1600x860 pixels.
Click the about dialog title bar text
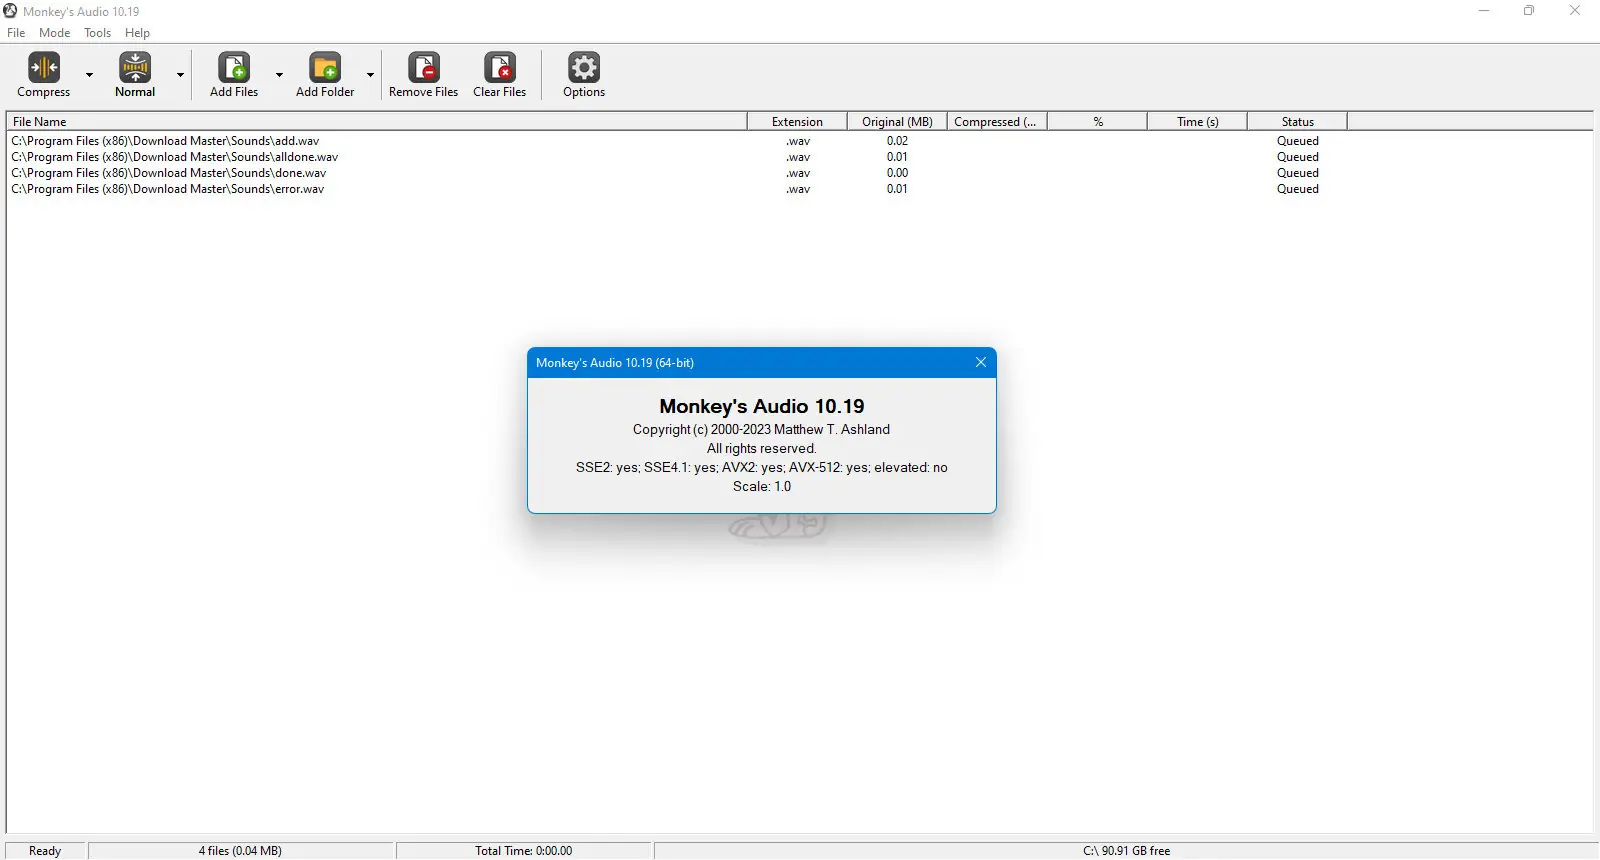pyautogui.click(x=615, y=363)
